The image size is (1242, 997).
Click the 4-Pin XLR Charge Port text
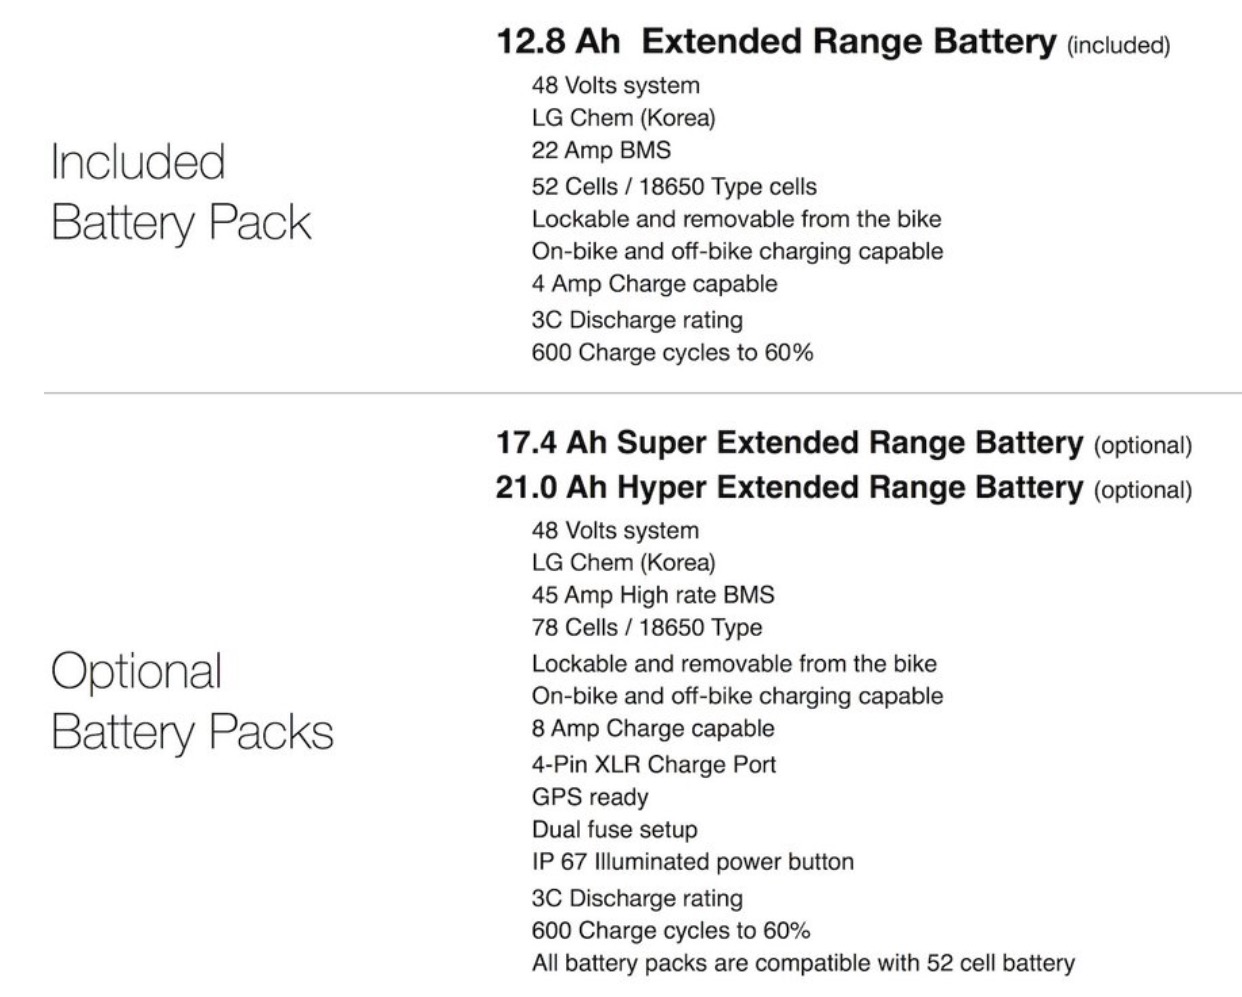tap(654, 765)
